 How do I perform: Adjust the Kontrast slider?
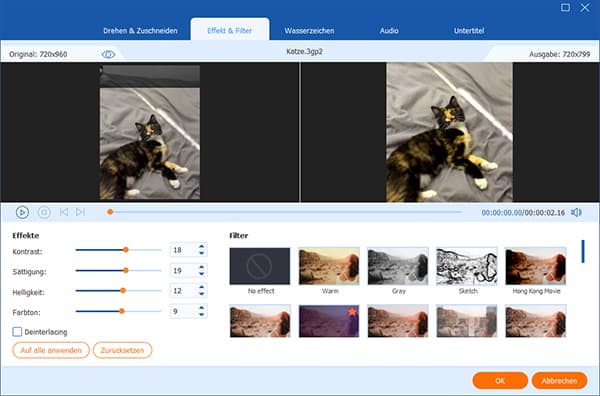coord(119,250)
